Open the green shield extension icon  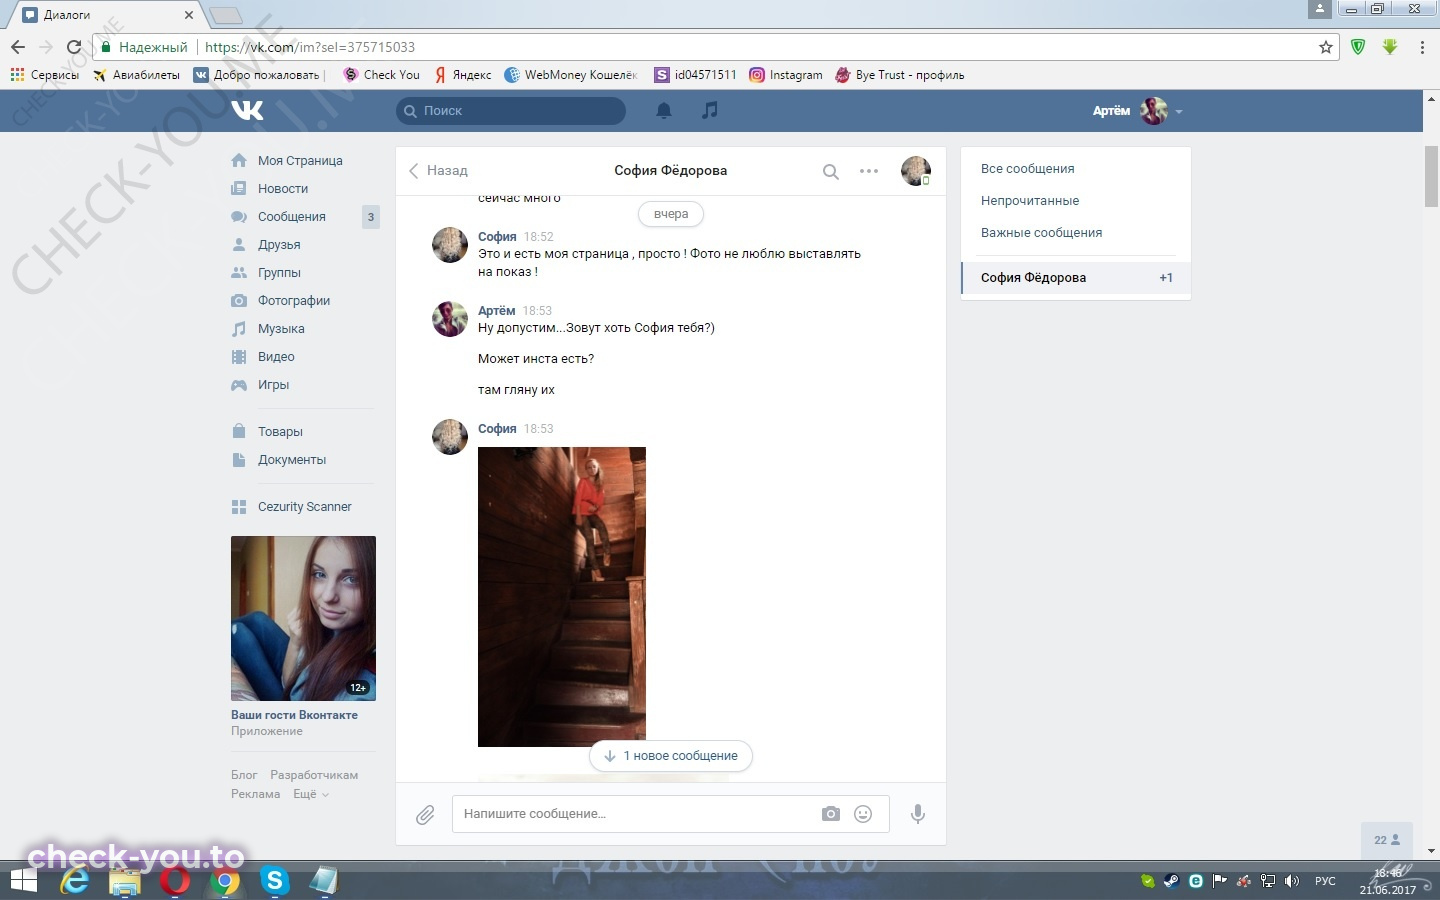(x=1358, y=47)
